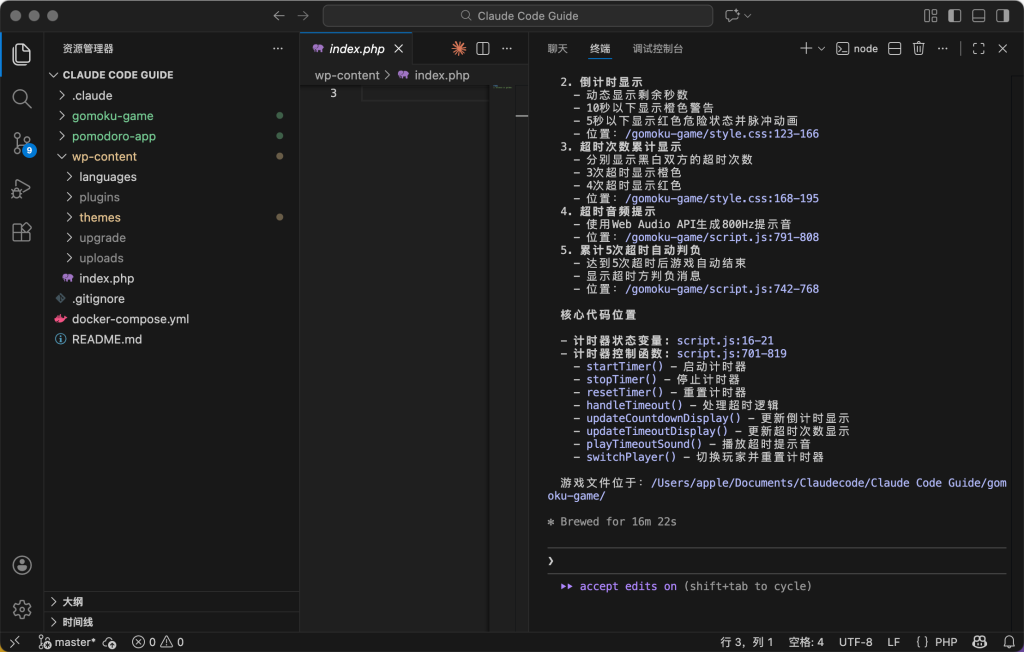Maximize the terminal panel size

point(978,48)
